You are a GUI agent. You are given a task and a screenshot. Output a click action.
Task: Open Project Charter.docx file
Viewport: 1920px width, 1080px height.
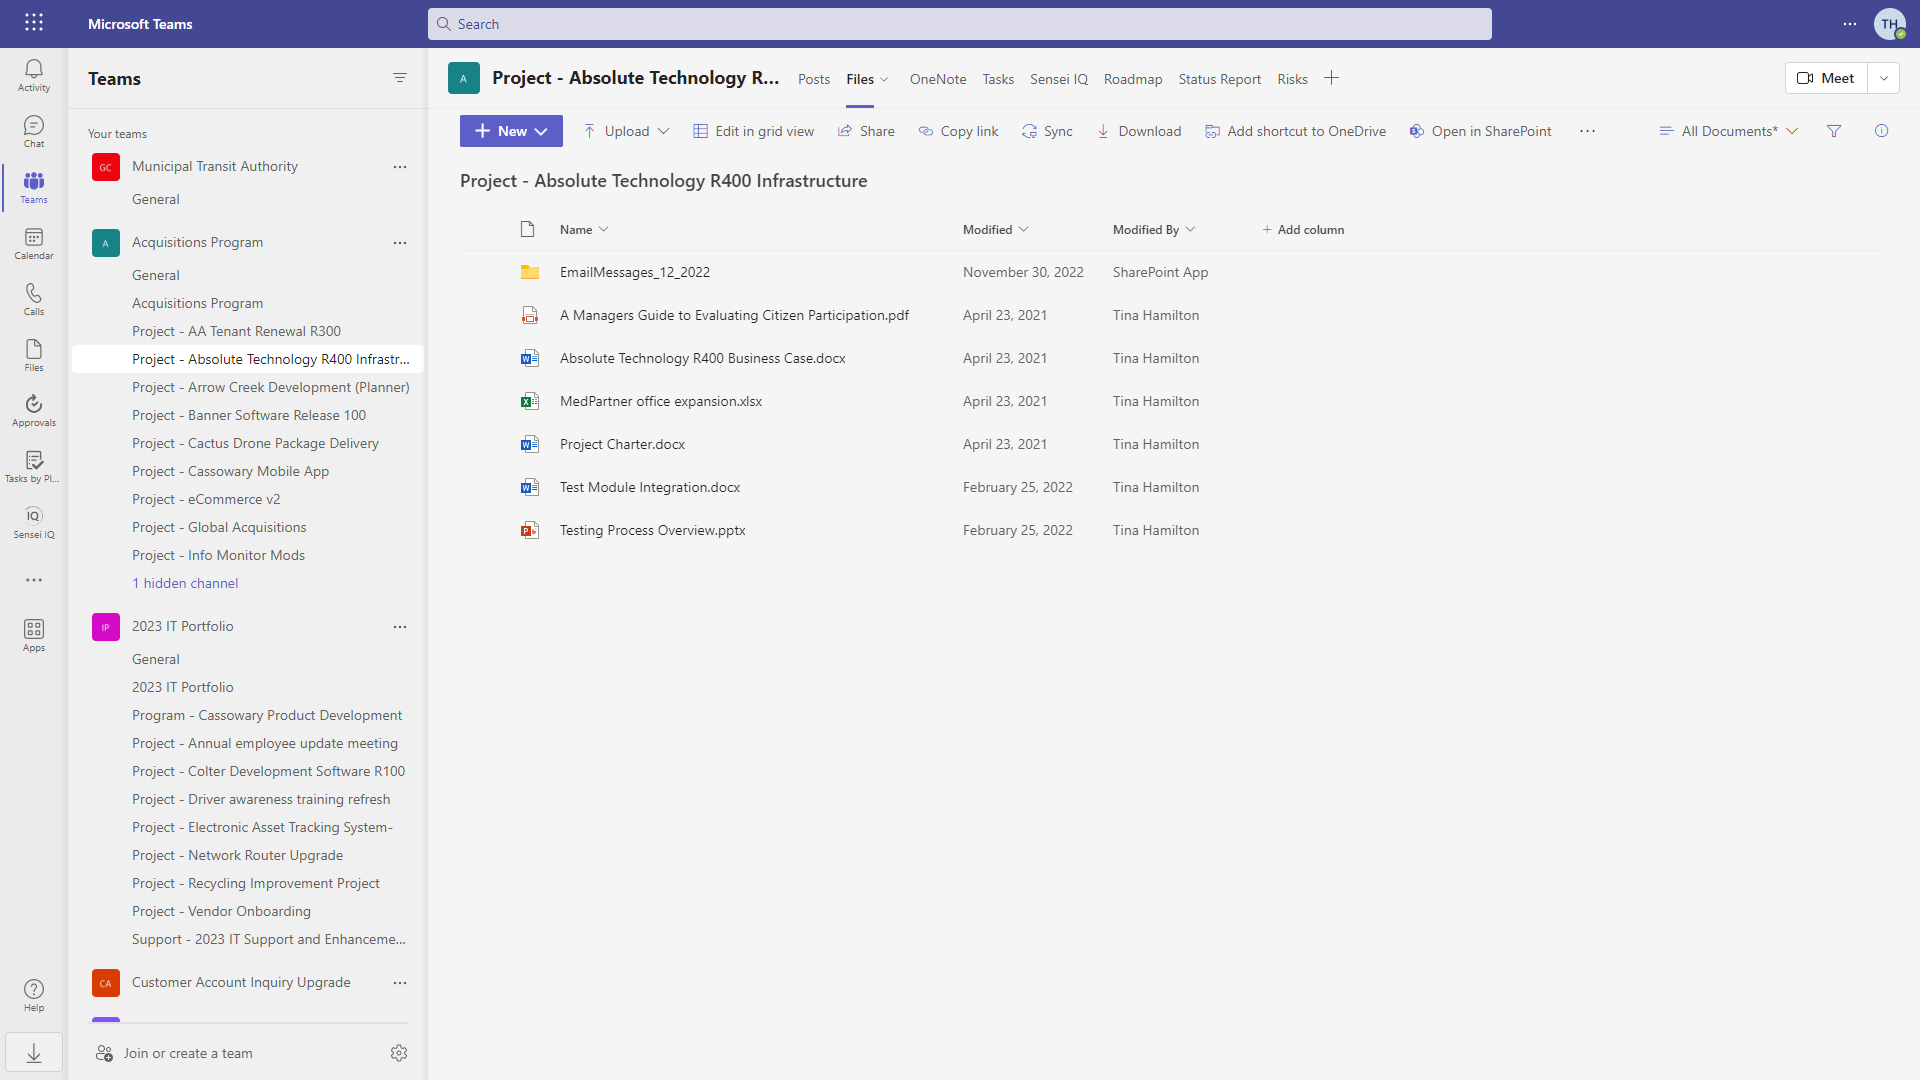[622, 444]
